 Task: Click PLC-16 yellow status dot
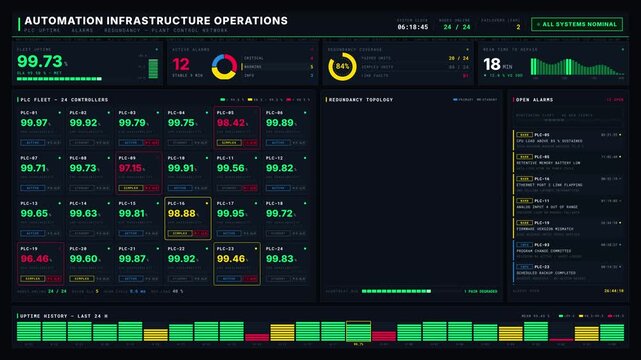pos(207,203)
